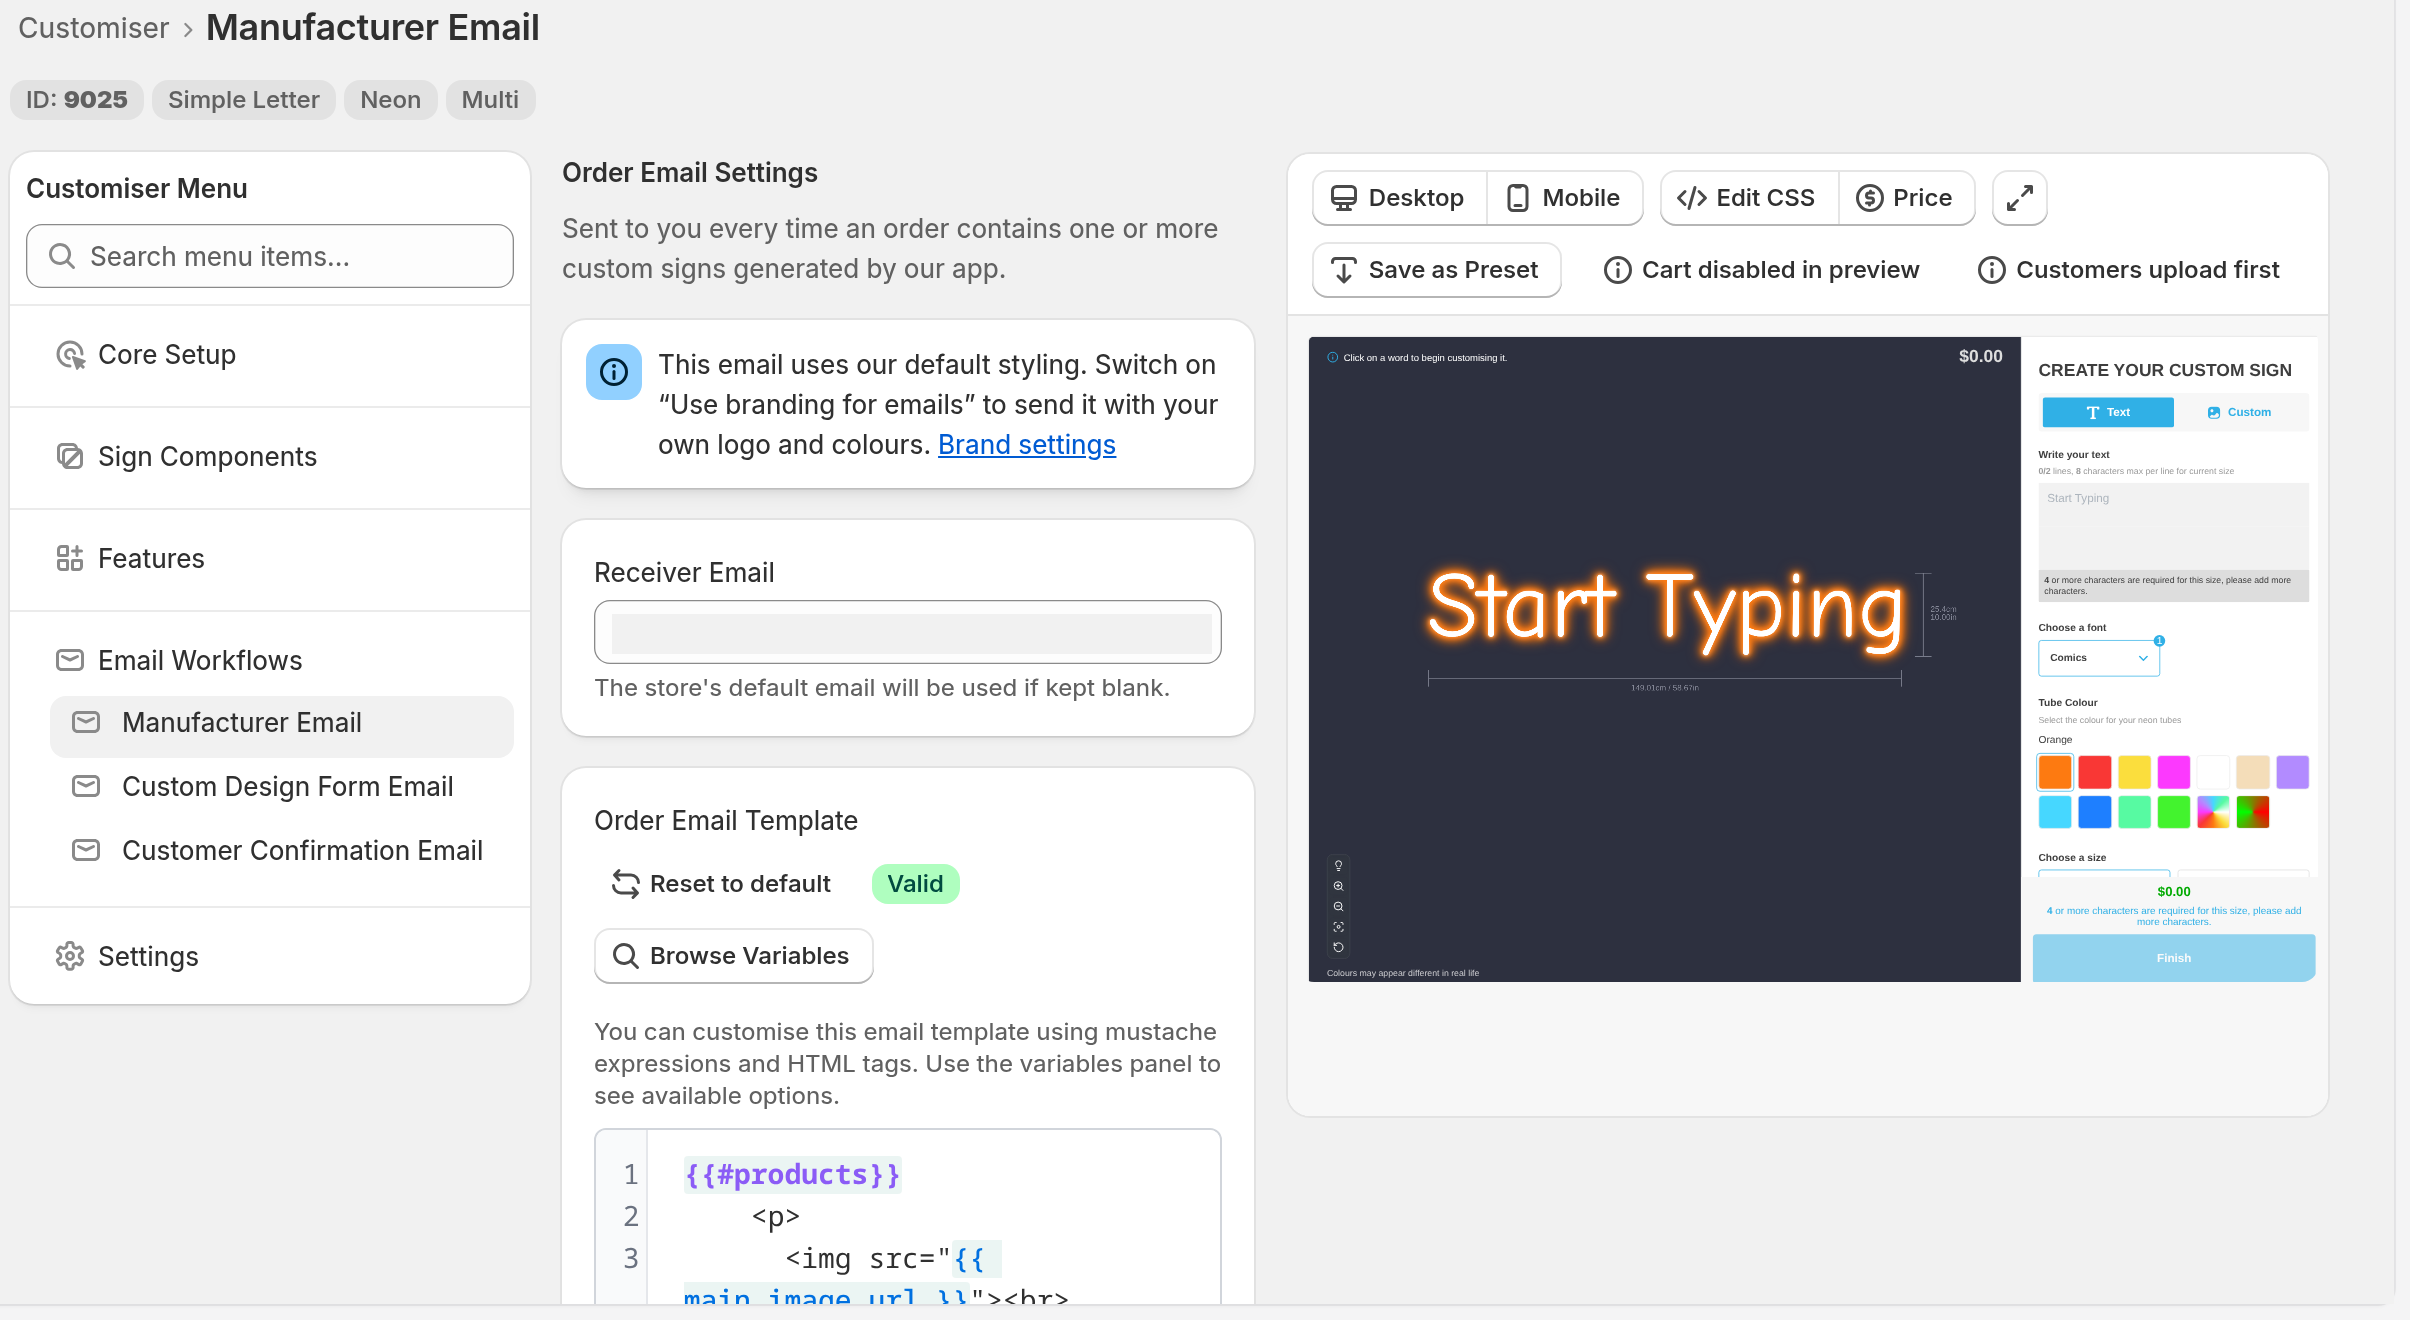Click the Email Workflows envelope icon

(x=70, y=661)
